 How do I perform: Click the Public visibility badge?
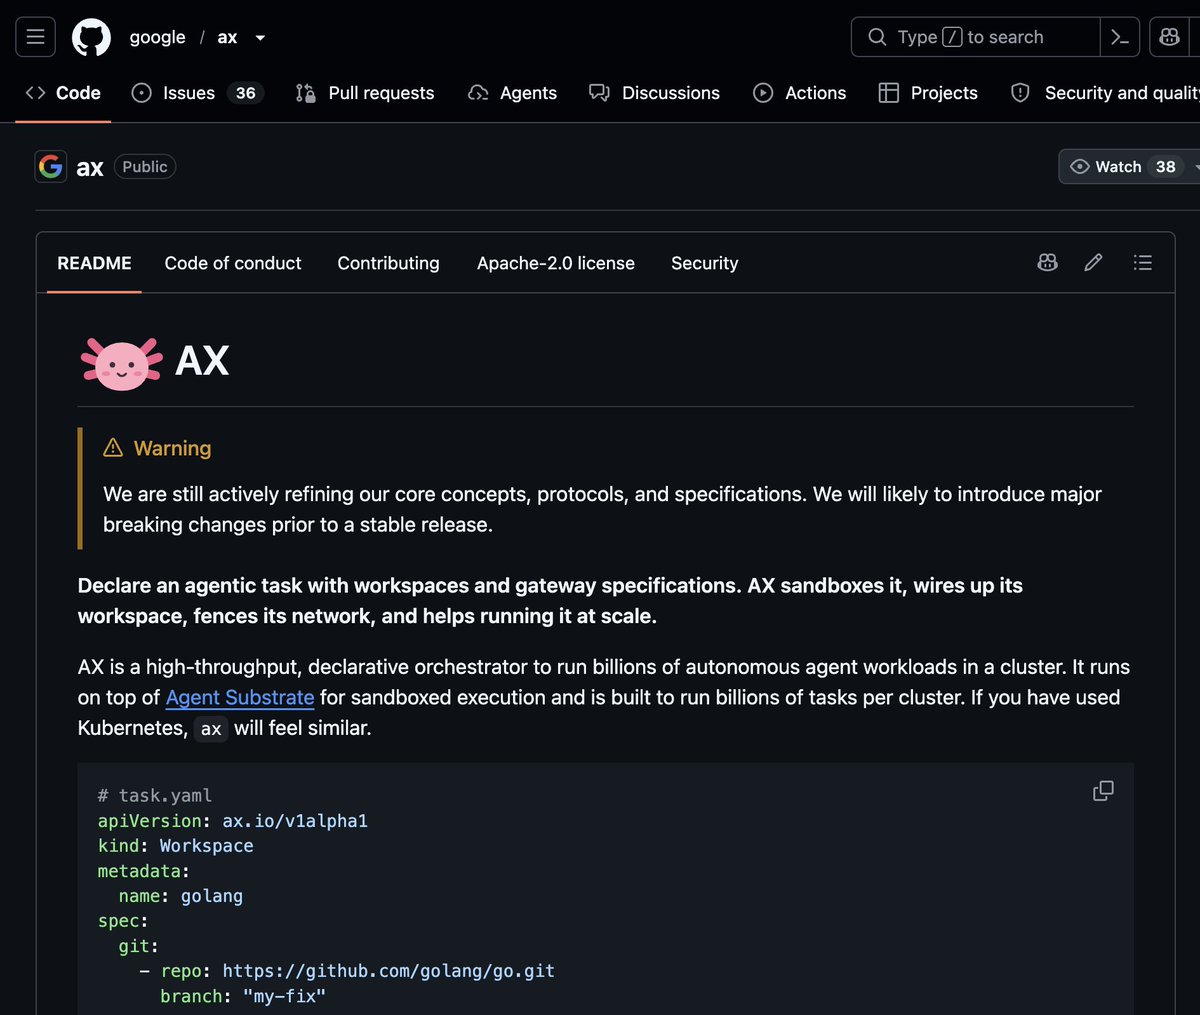(x=145, y=167)
